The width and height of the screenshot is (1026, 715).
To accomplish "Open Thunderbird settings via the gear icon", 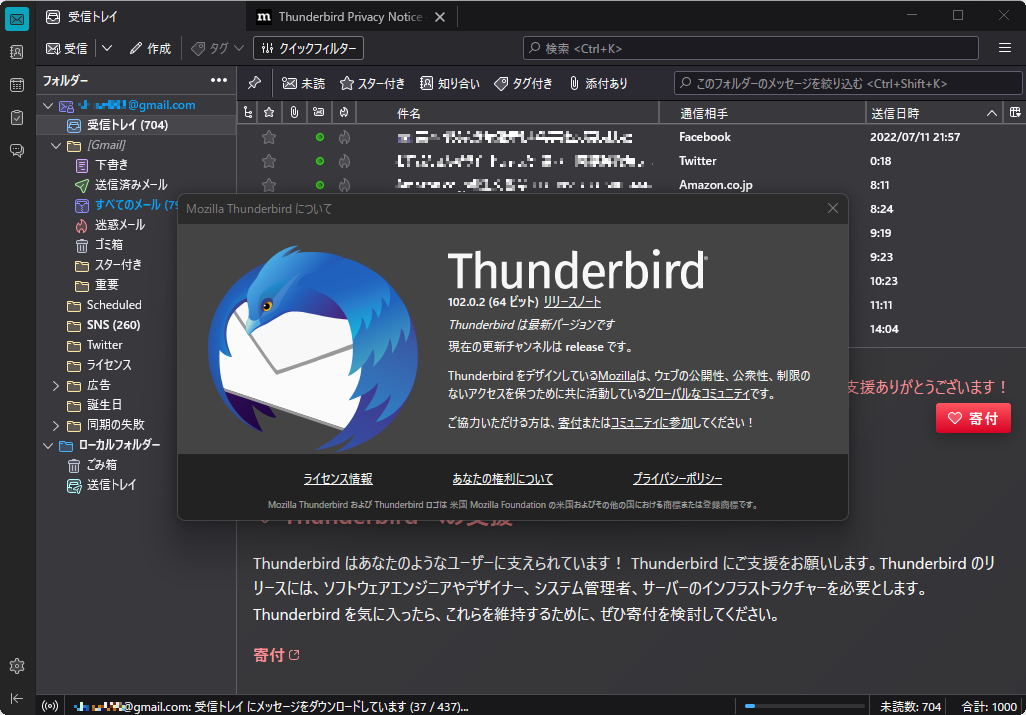I will 16,665.
